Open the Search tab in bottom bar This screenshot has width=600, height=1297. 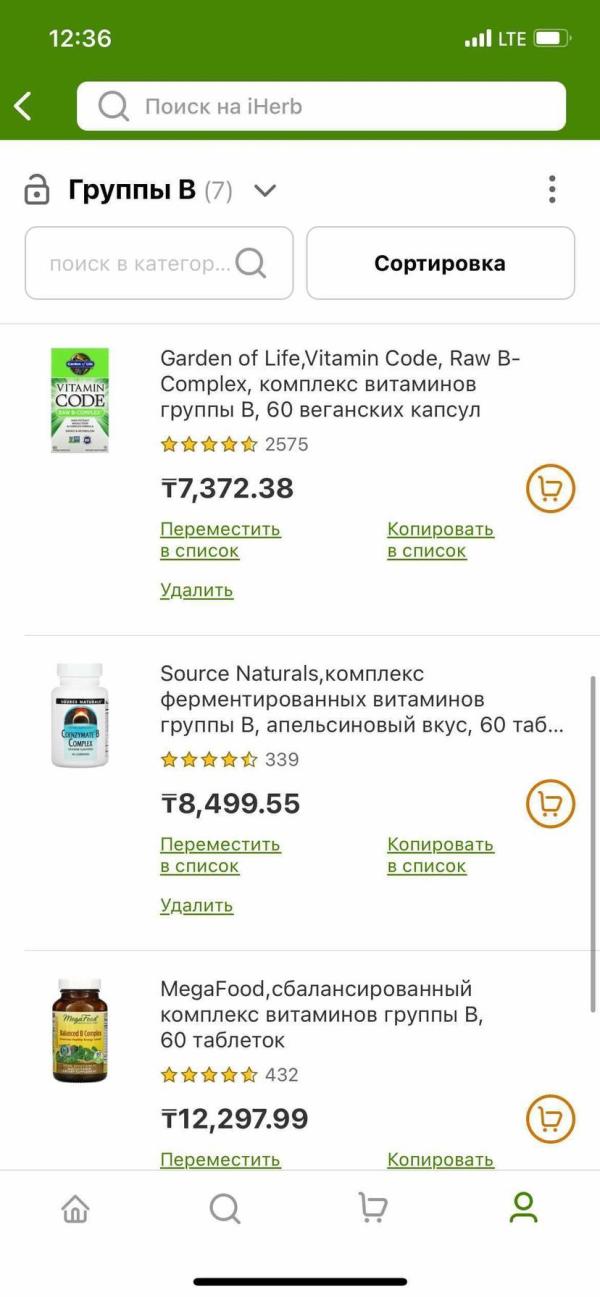click(x=224, y=1209)
